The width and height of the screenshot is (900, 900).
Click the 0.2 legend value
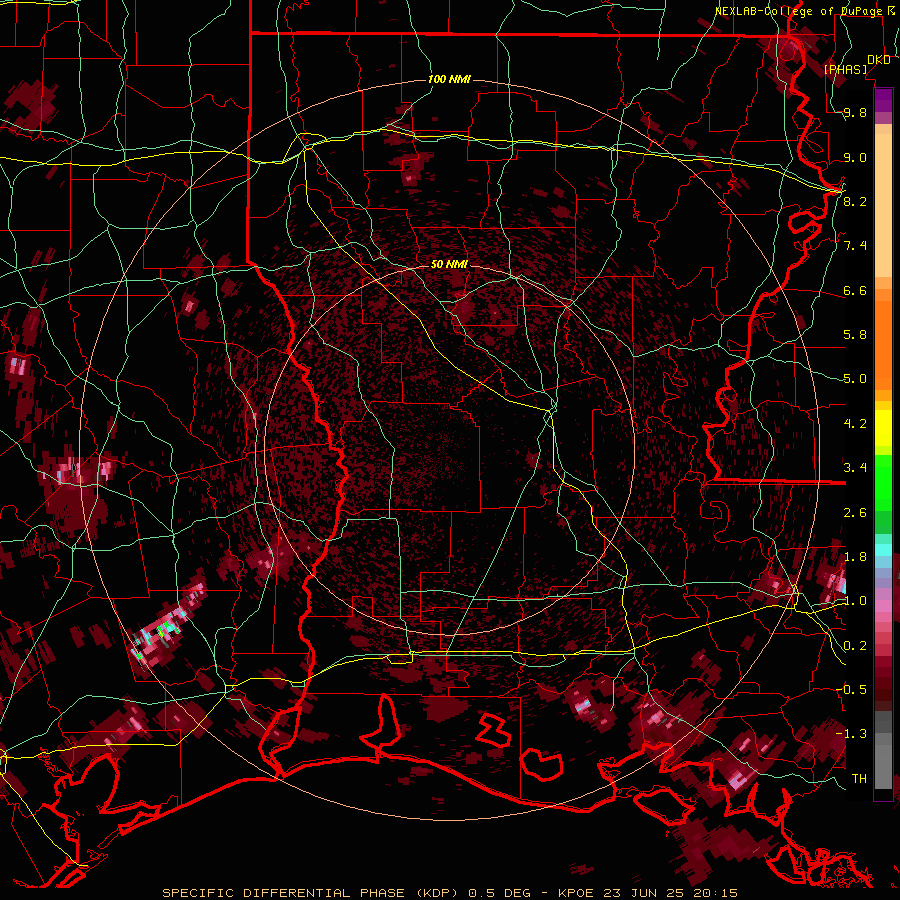coord(855,646)
